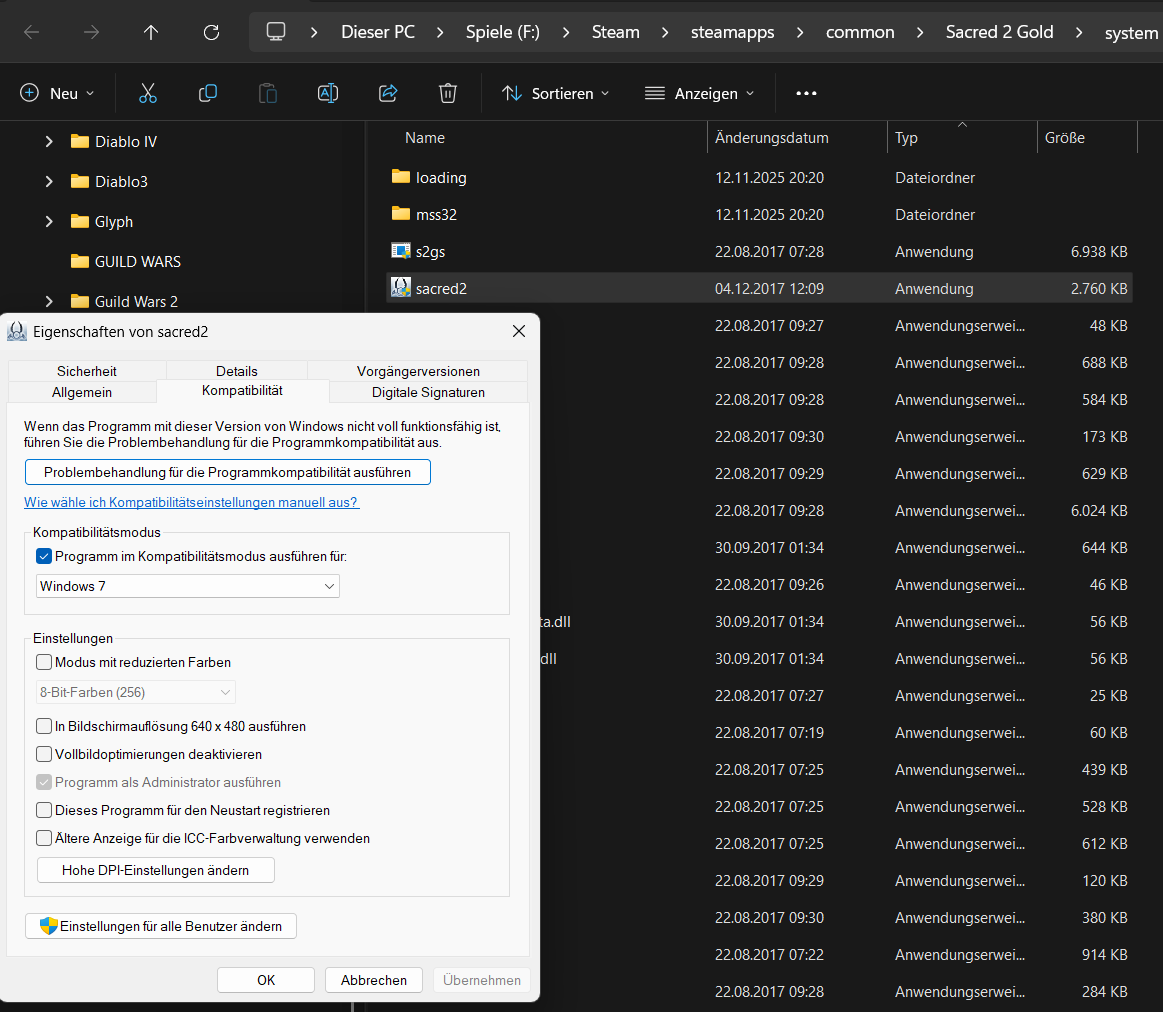Refresh the Explorer folder view
This screenshot has height=1012, width=1163.
(211, 32)
